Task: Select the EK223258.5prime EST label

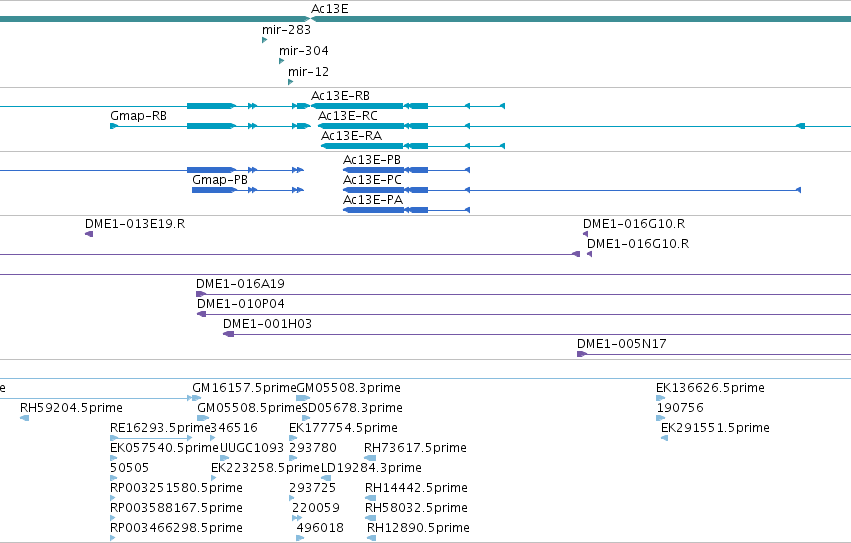Action: [x=265, y=468]
